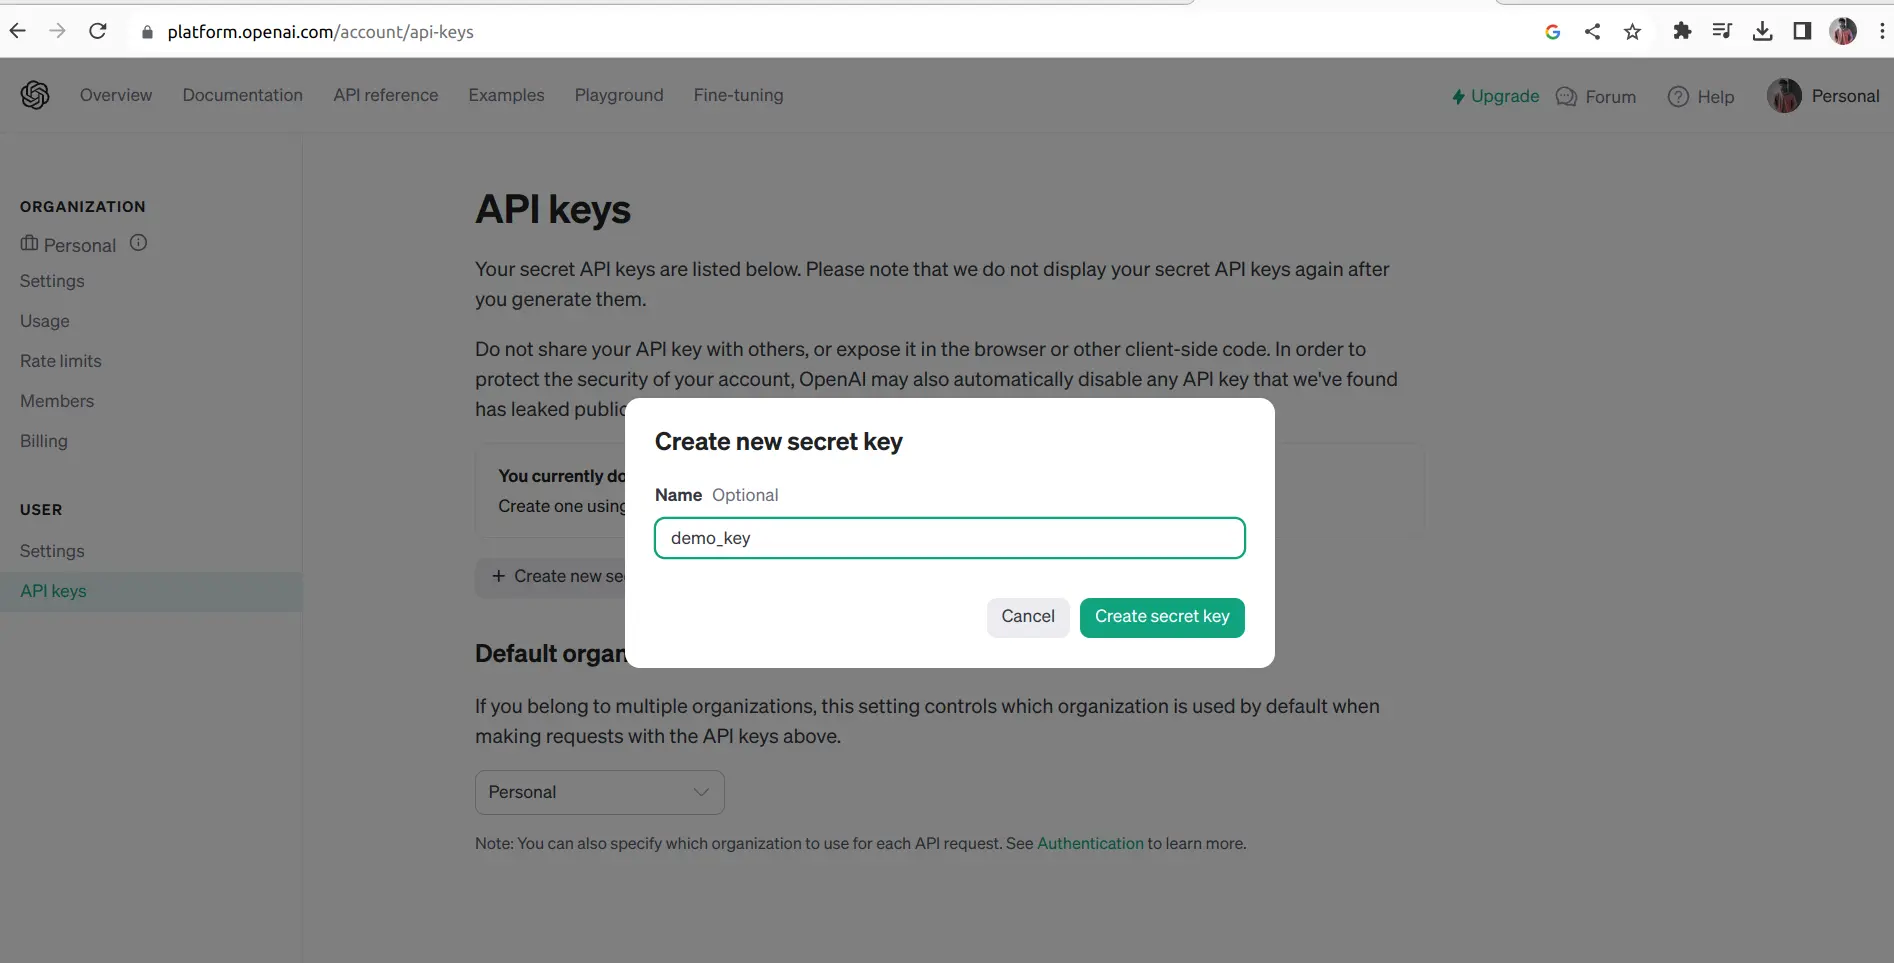The height and width of the screenshot is (963, 1894).
Task: Click the lock icon in the address bar
Action: coord(147,32)
